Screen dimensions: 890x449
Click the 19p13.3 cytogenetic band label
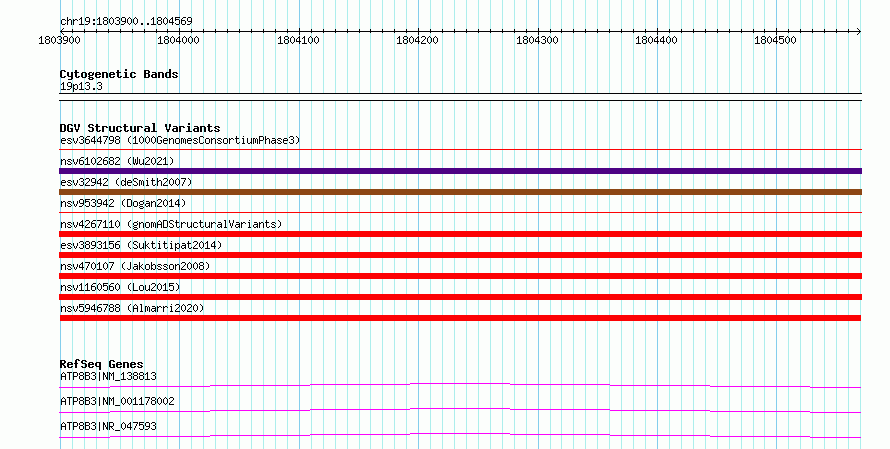[81, 87]
